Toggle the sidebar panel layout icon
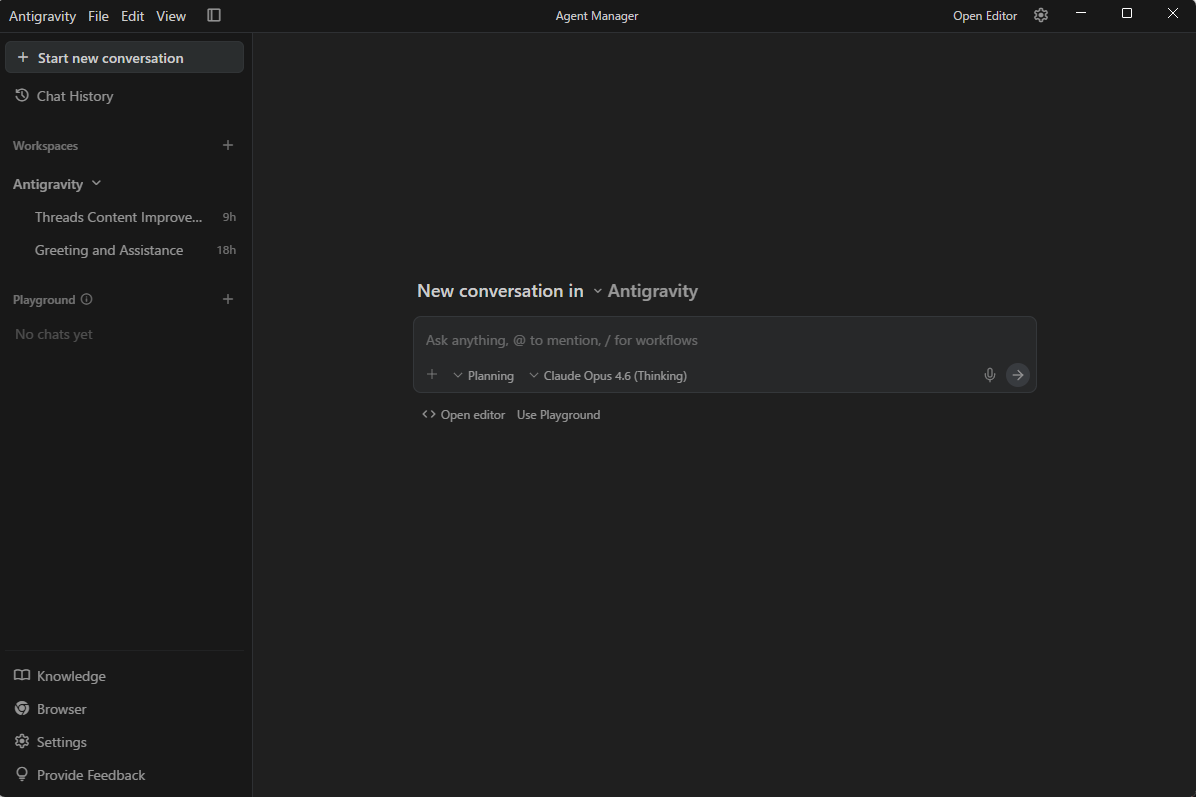 click(x=214, y=15)
